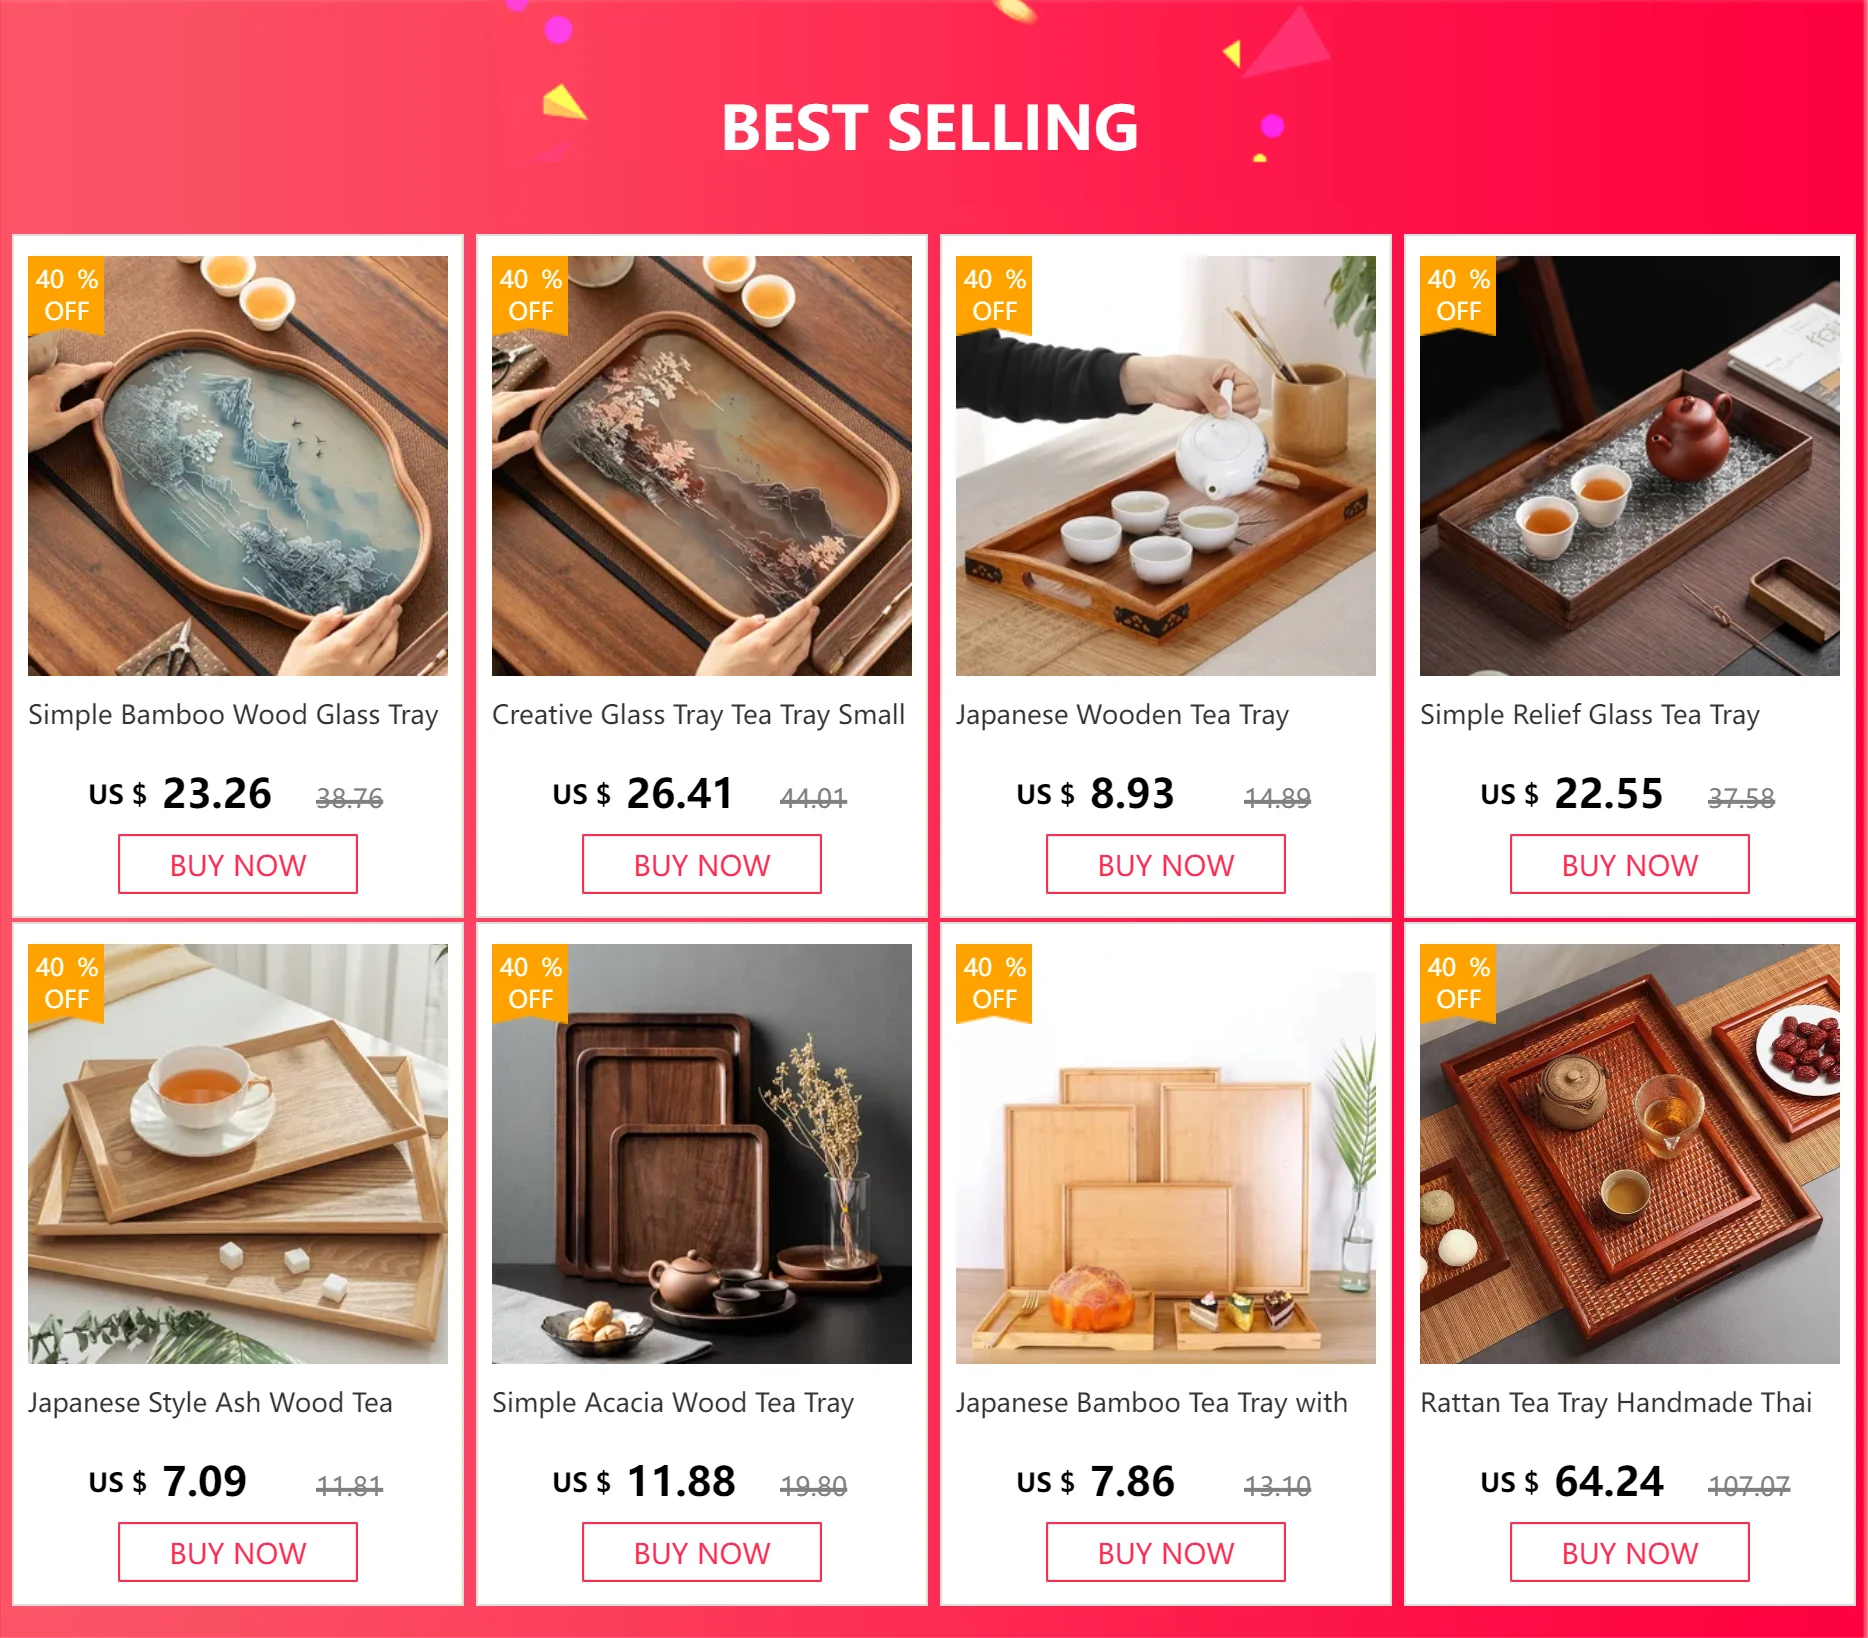Open the Rattan Tea Tray product image
Screen dimensions: 1868x1638
coord(1630,1154)
